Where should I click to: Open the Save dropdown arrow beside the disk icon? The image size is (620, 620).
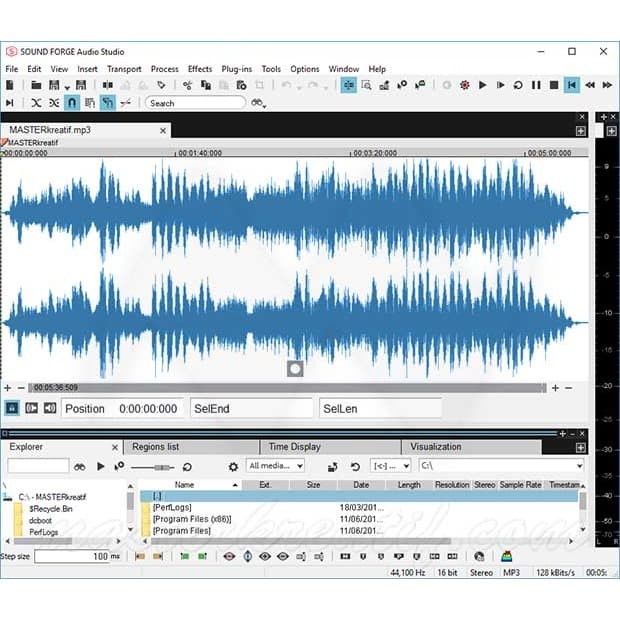[67, 87]
